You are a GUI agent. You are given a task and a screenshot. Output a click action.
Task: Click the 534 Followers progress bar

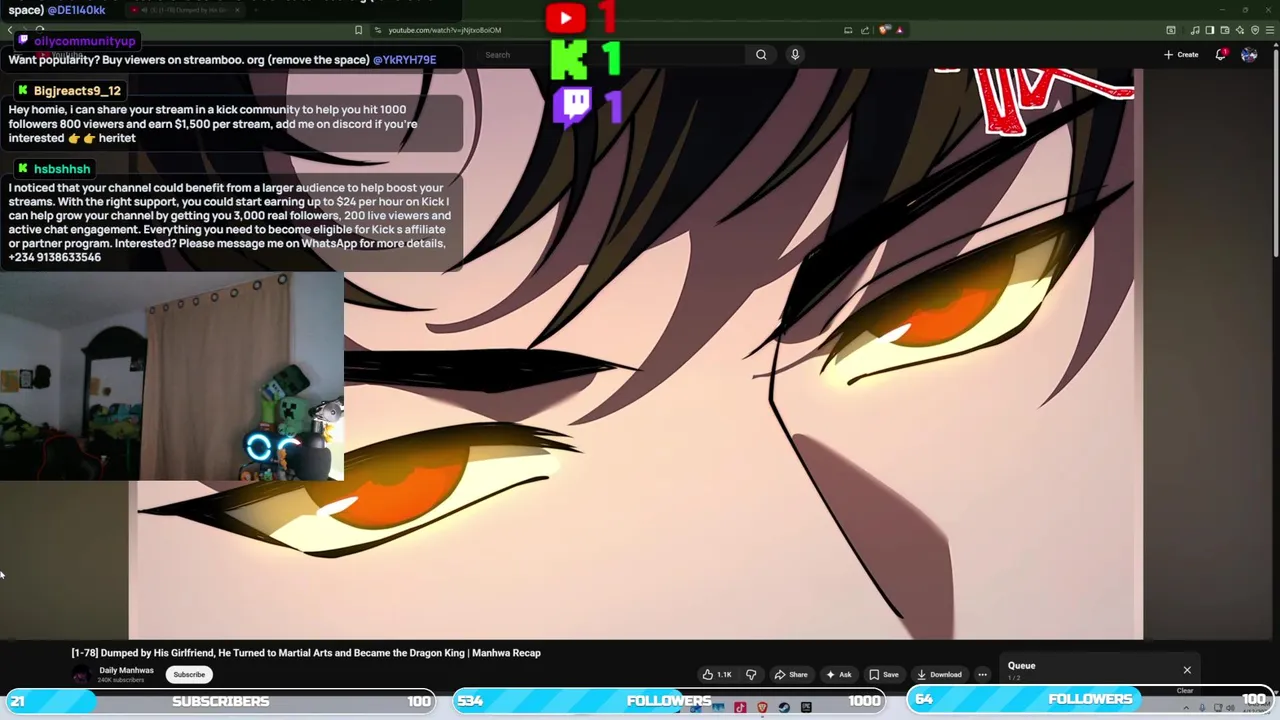tap(669, 701)
